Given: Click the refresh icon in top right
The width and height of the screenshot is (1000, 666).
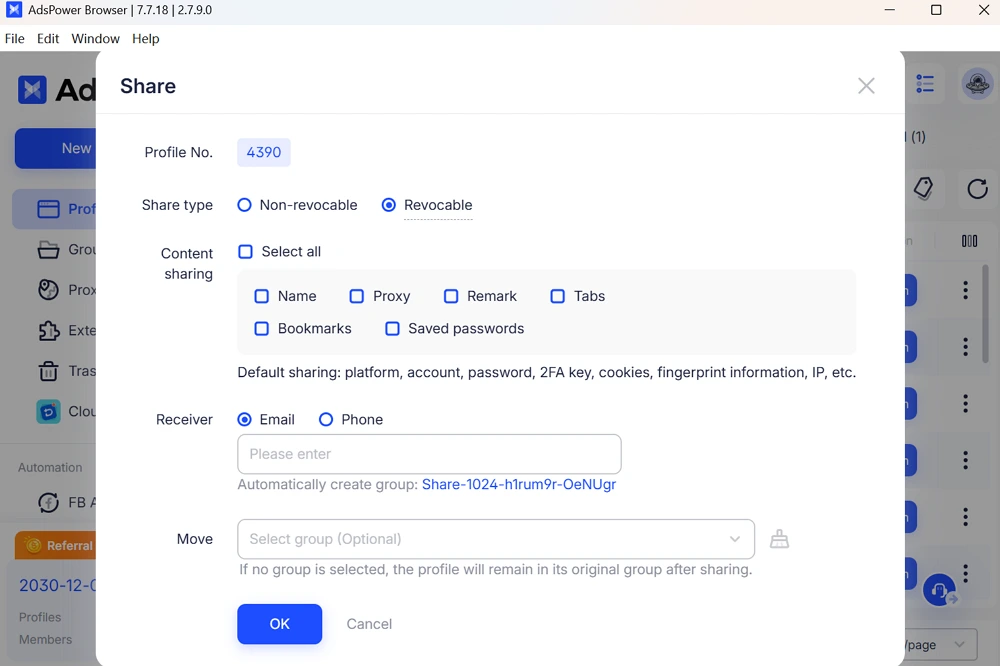Looking at the screenshot, I should click(977, 188).
